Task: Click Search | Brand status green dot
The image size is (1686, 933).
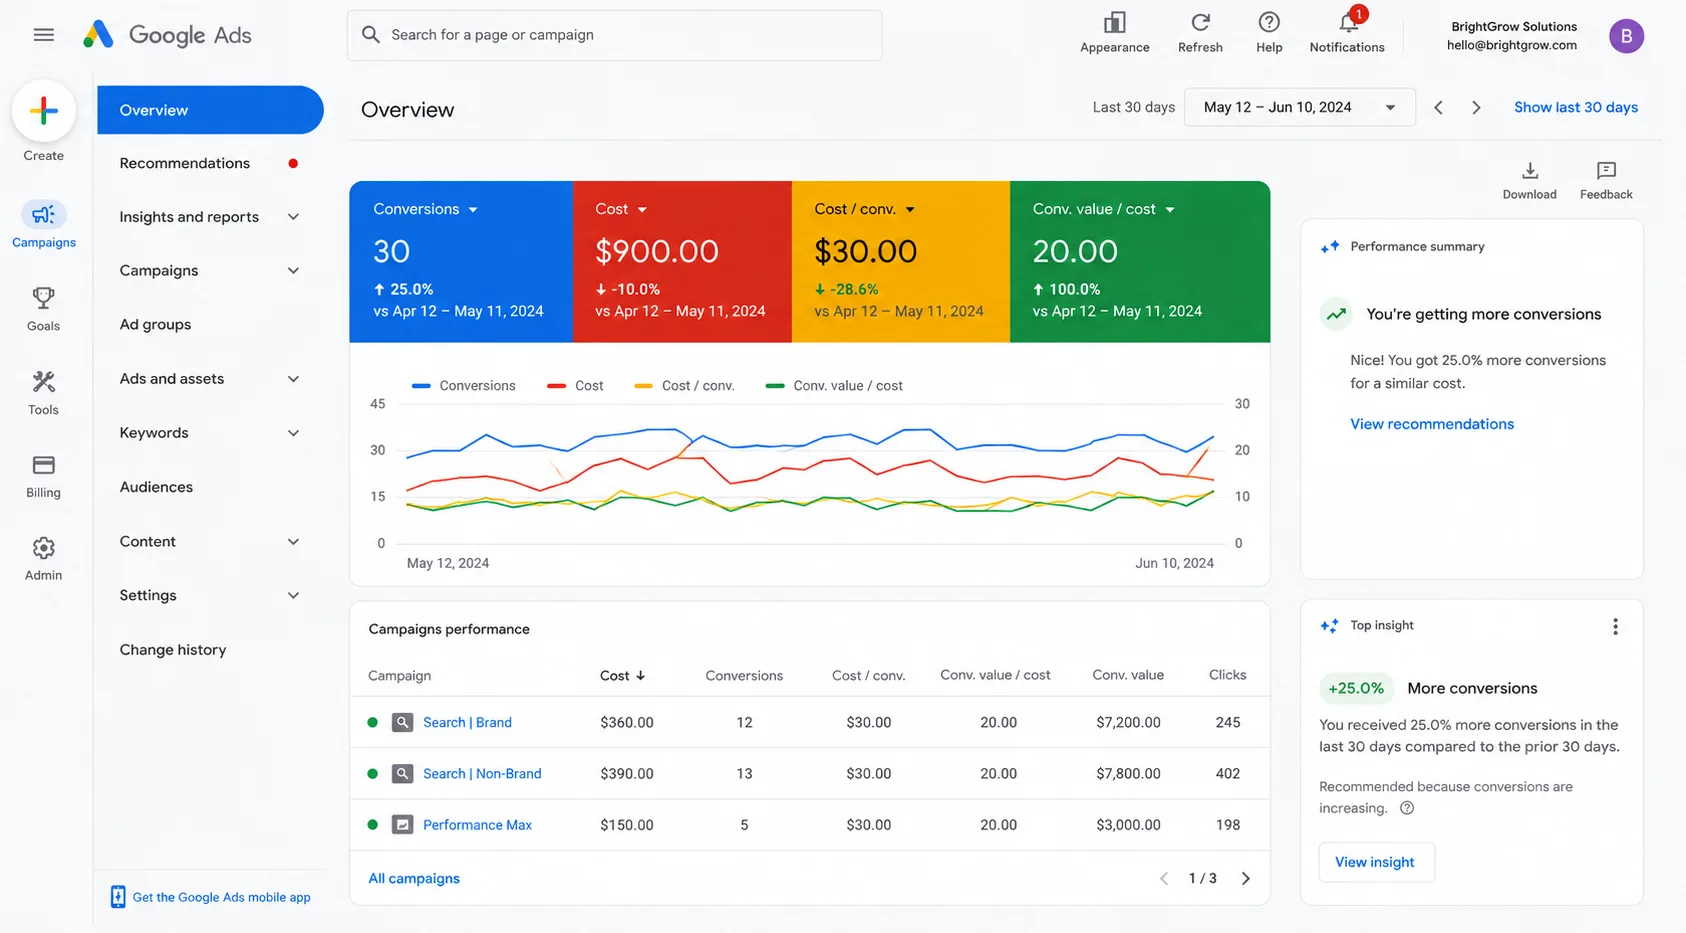Action: point(373,722)
